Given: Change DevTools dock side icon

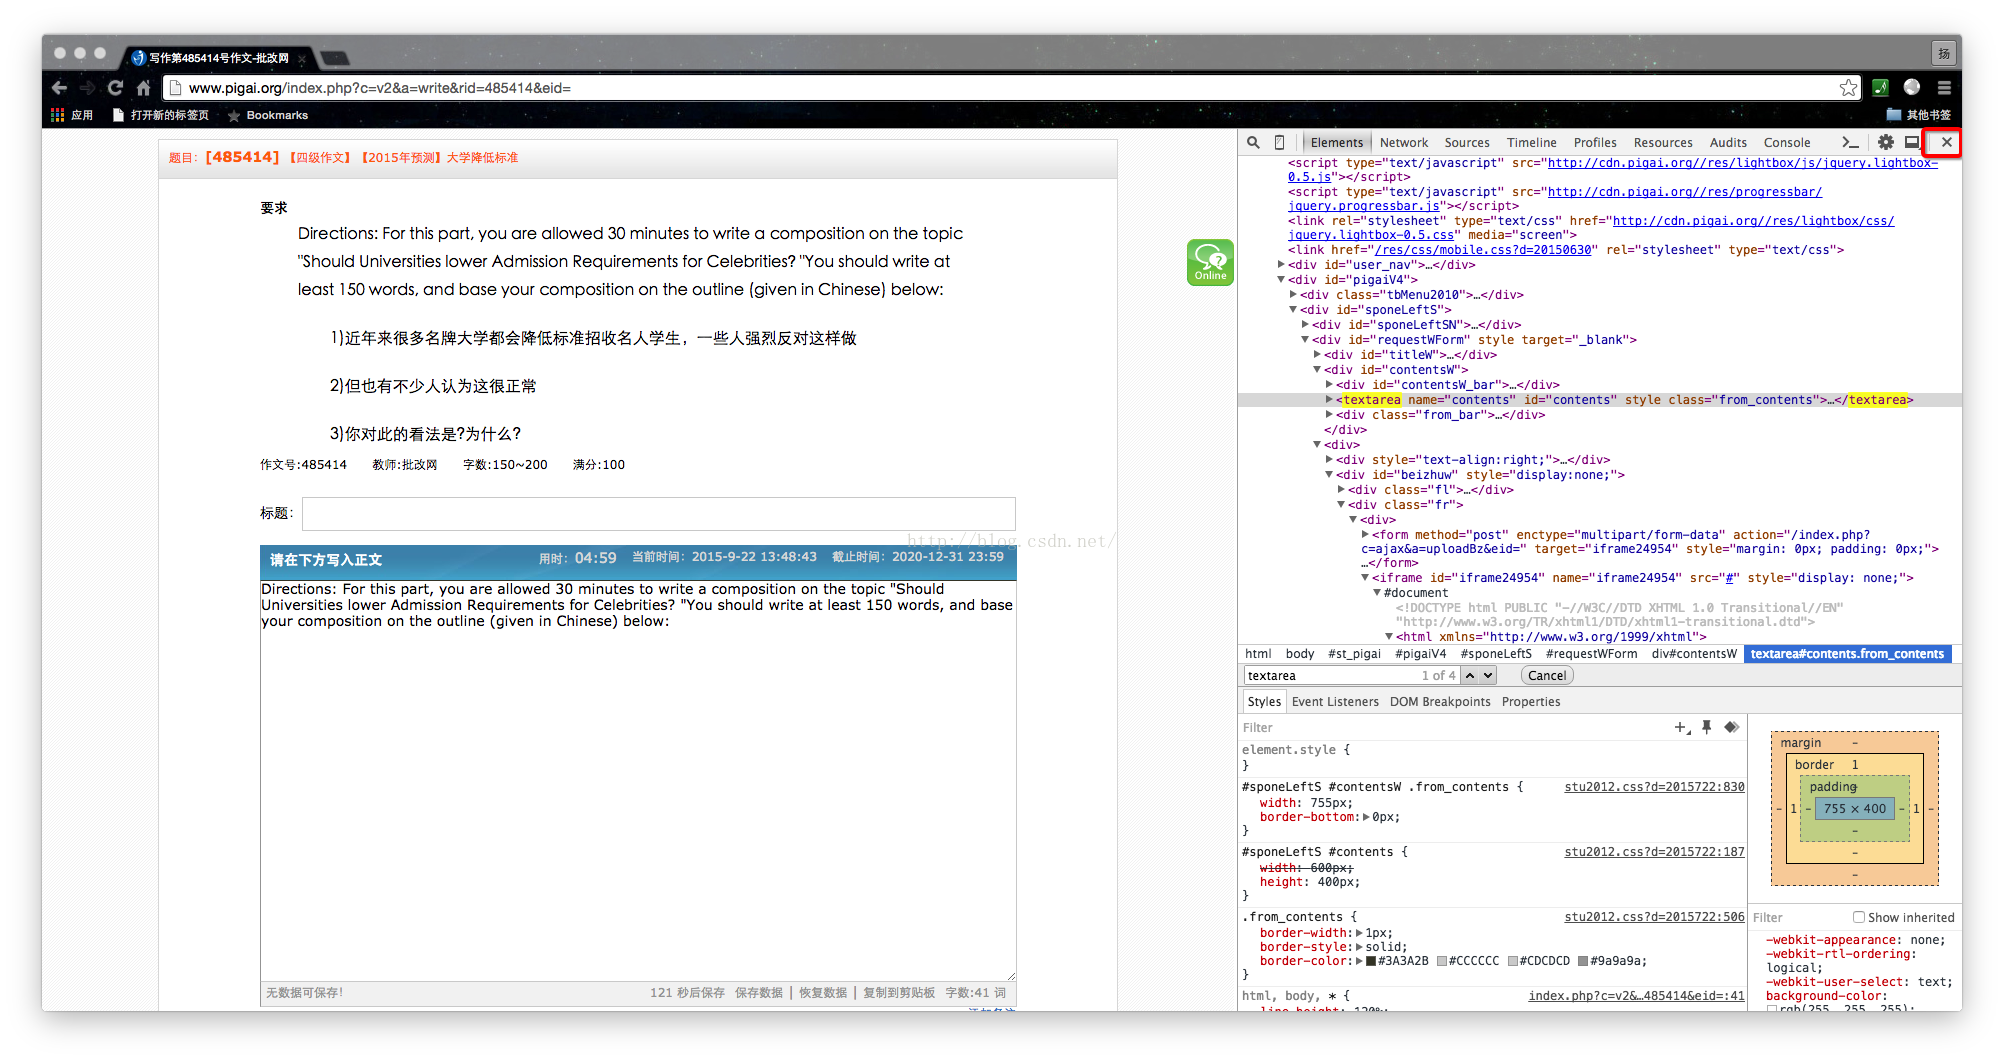Looking at the screenshot, I should tap(1912, 143).
